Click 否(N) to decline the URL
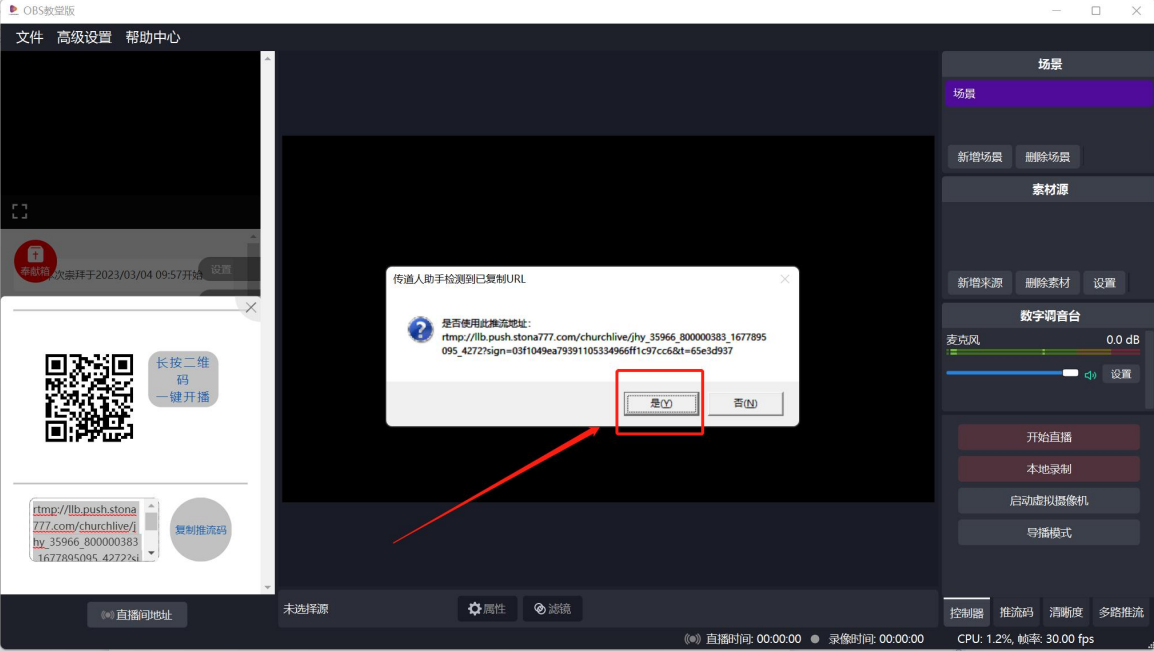 [x=745, y=403]
